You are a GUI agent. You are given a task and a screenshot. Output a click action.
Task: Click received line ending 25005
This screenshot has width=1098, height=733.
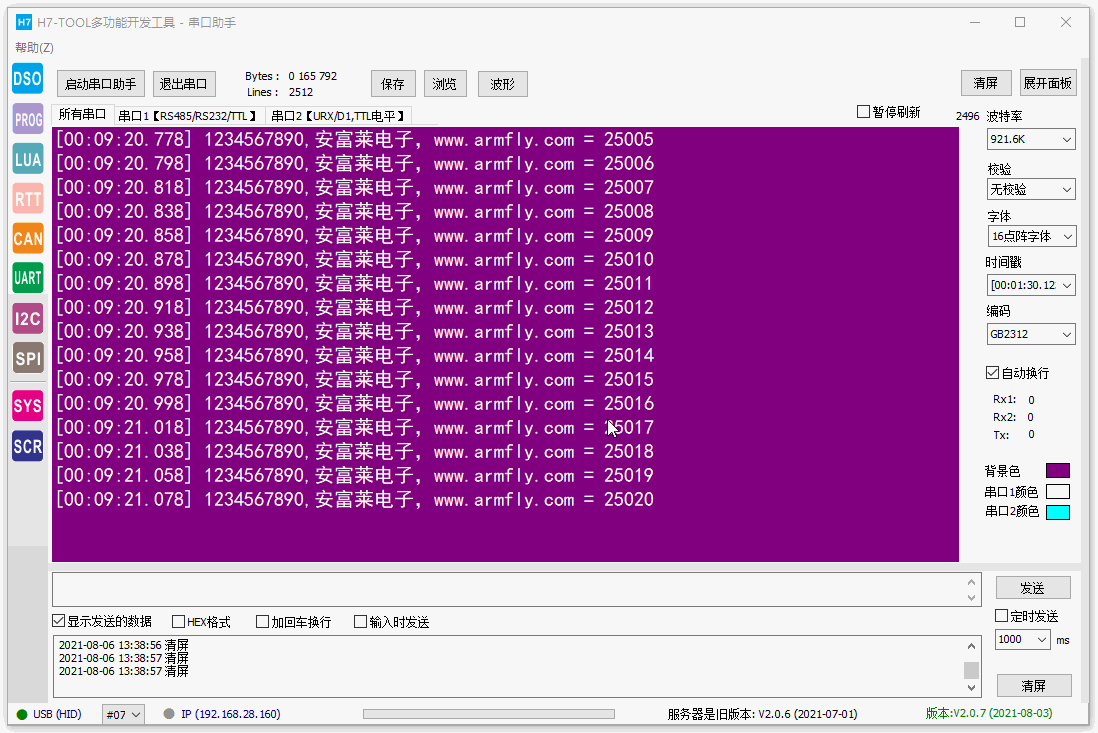(x=355, y=140)
